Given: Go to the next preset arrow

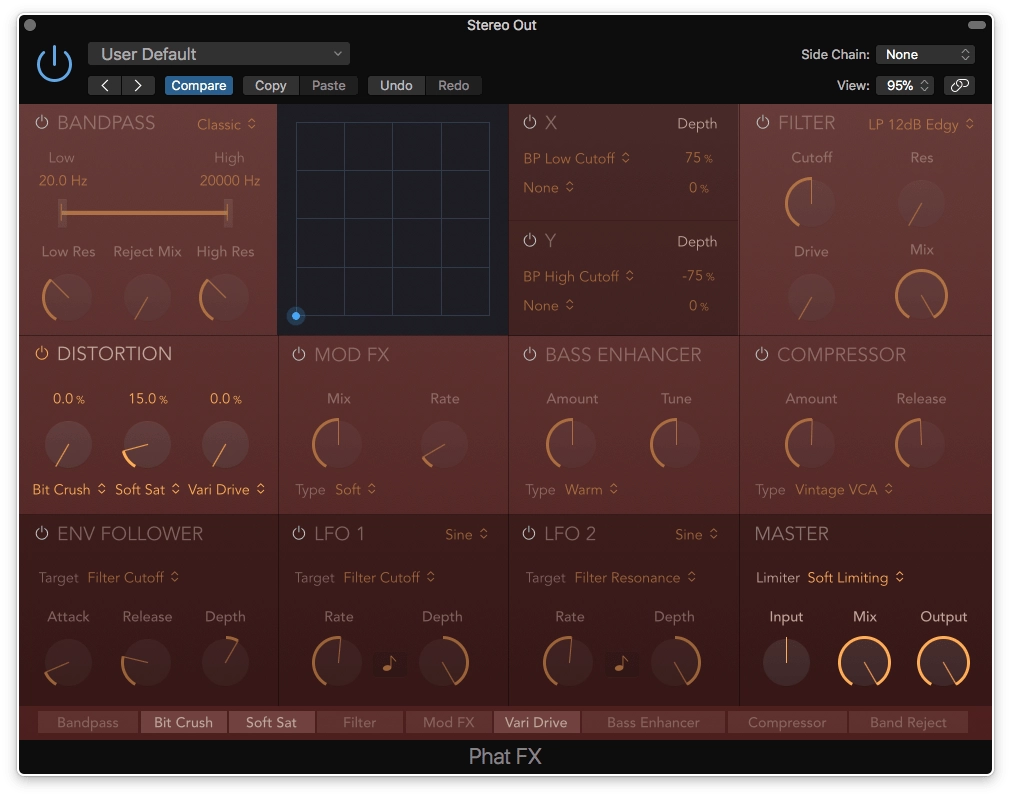Looking at the screenshot, I should 138,85.
